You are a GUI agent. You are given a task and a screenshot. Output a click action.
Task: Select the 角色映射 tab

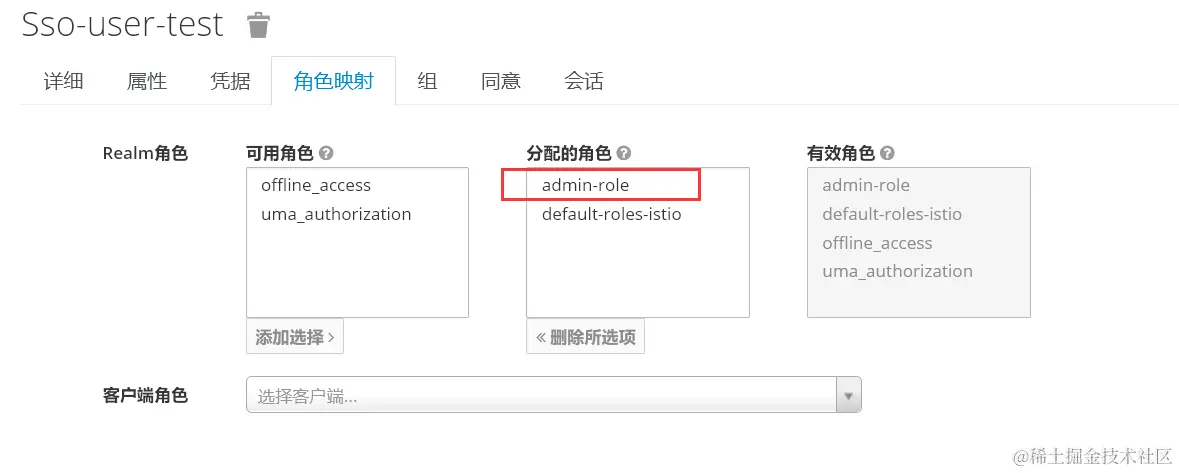333,81
